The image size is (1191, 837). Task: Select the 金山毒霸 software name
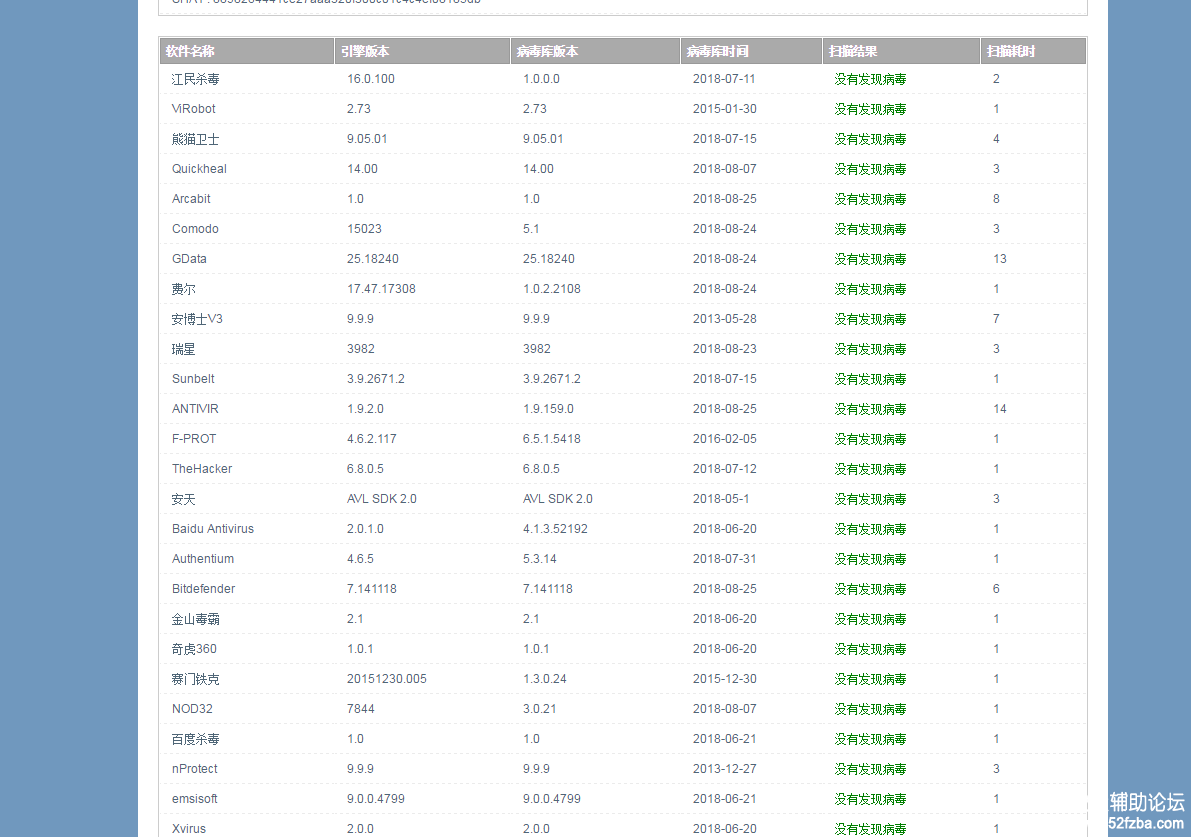pyautogui.click(x=195, y=619)
